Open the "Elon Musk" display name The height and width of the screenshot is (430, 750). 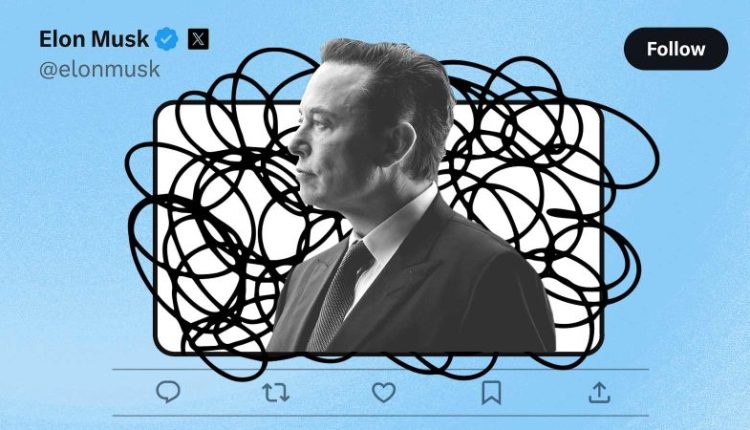(x=94, y=39)
